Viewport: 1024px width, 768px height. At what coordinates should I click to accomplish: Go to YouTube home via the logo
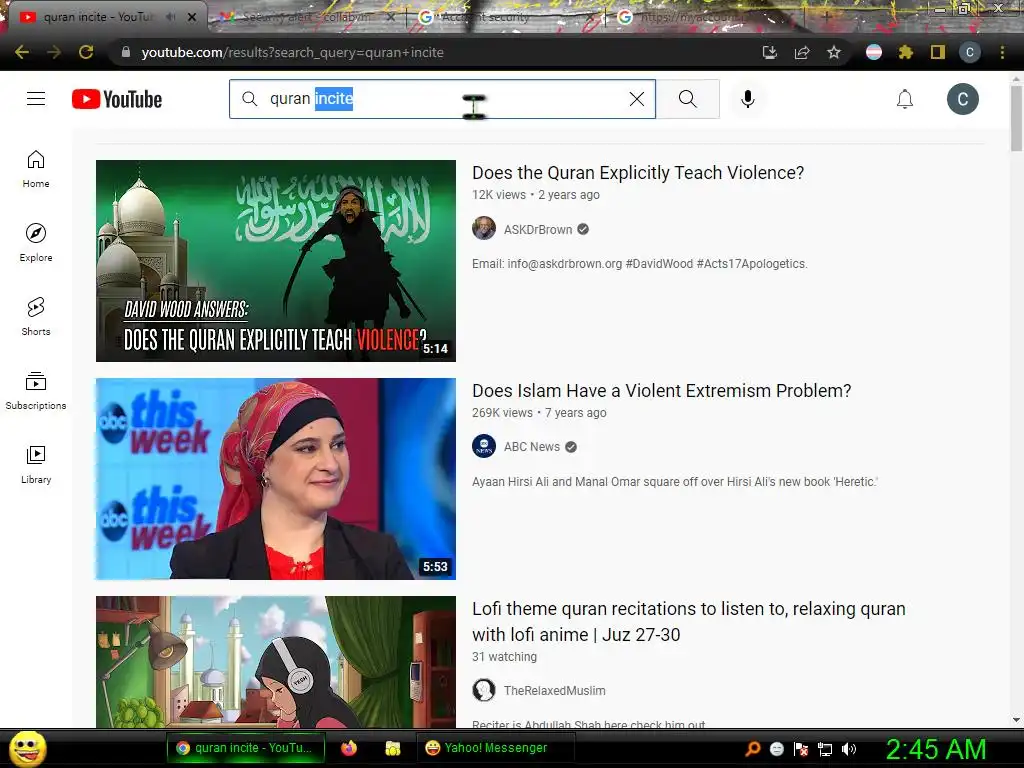point(117,99)
